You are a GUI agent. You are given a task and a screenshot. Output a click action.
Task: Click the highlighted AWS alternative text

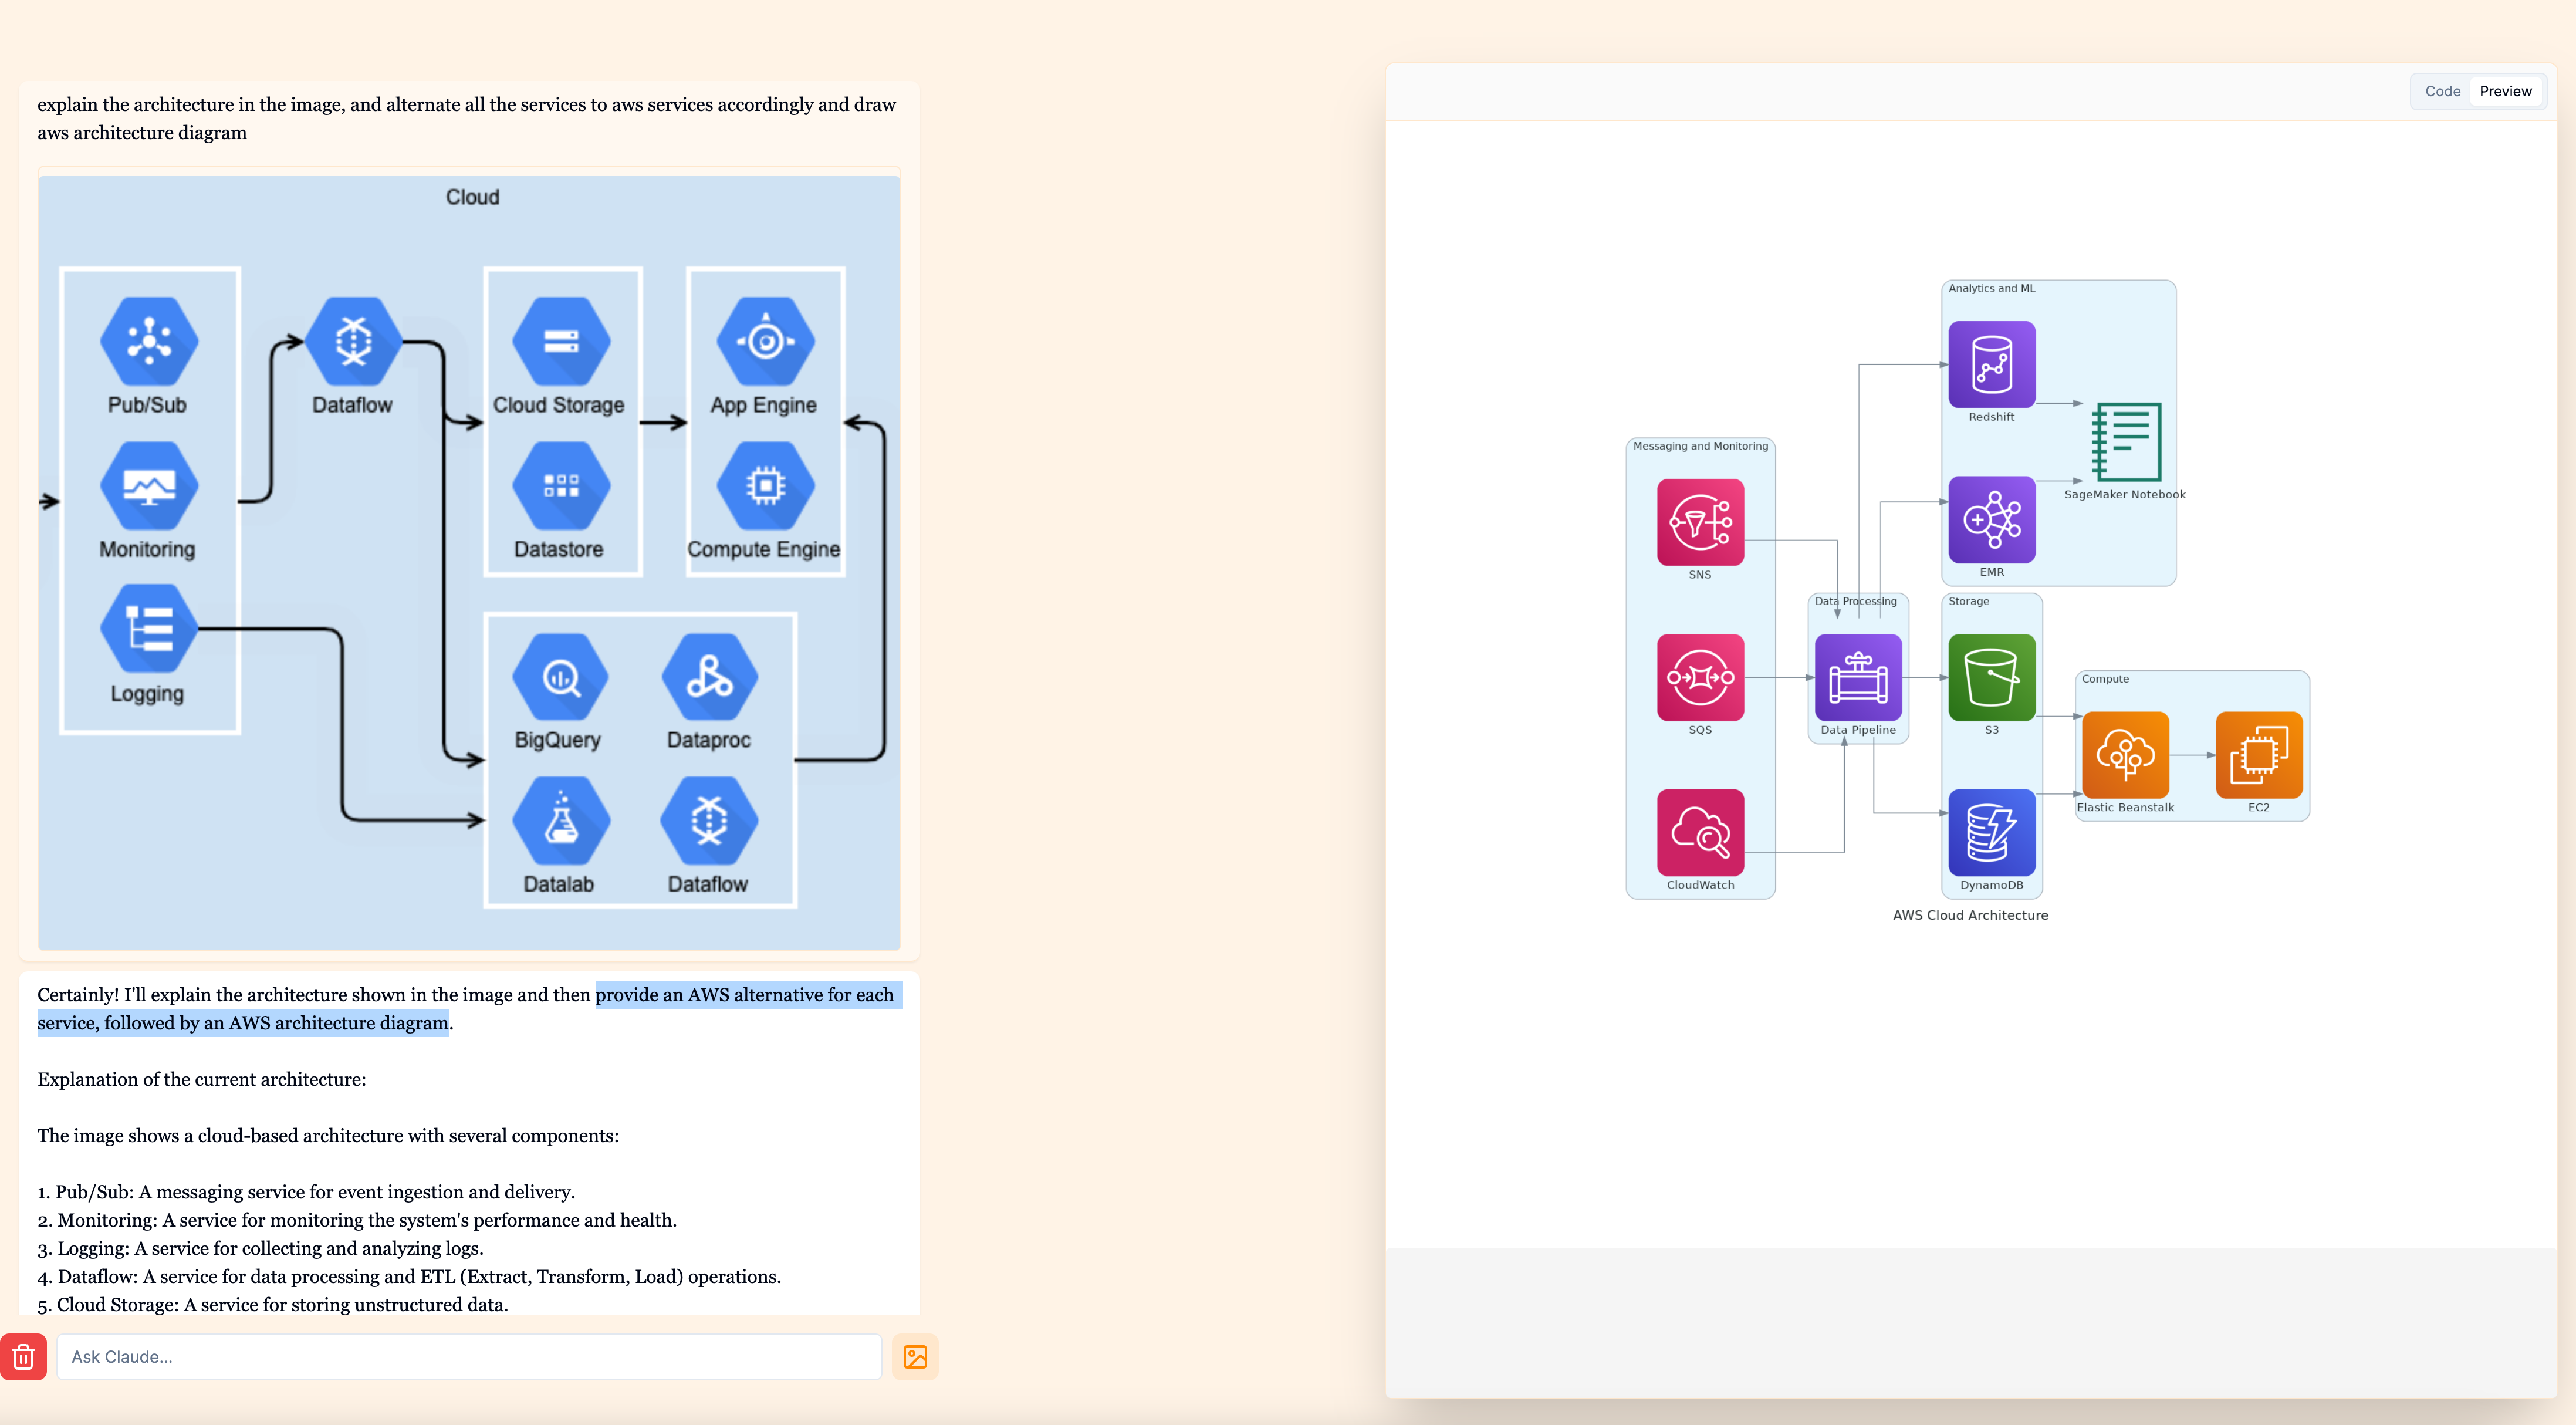743,994
